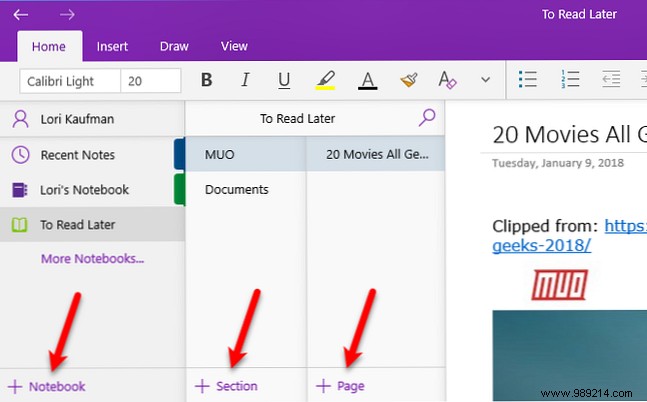Apply numbered list

click(x=570, y=79)
